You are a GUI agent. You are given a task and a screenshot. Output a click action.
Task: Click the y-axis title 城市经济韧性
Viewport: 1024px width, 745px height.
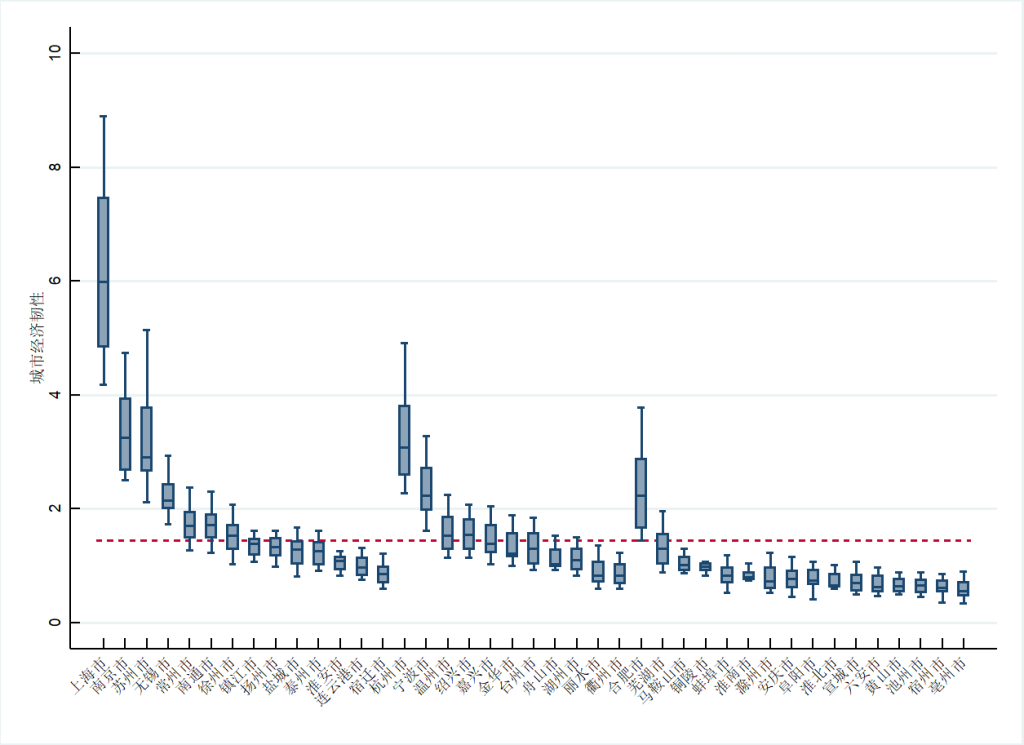click(x=37, y=338)
